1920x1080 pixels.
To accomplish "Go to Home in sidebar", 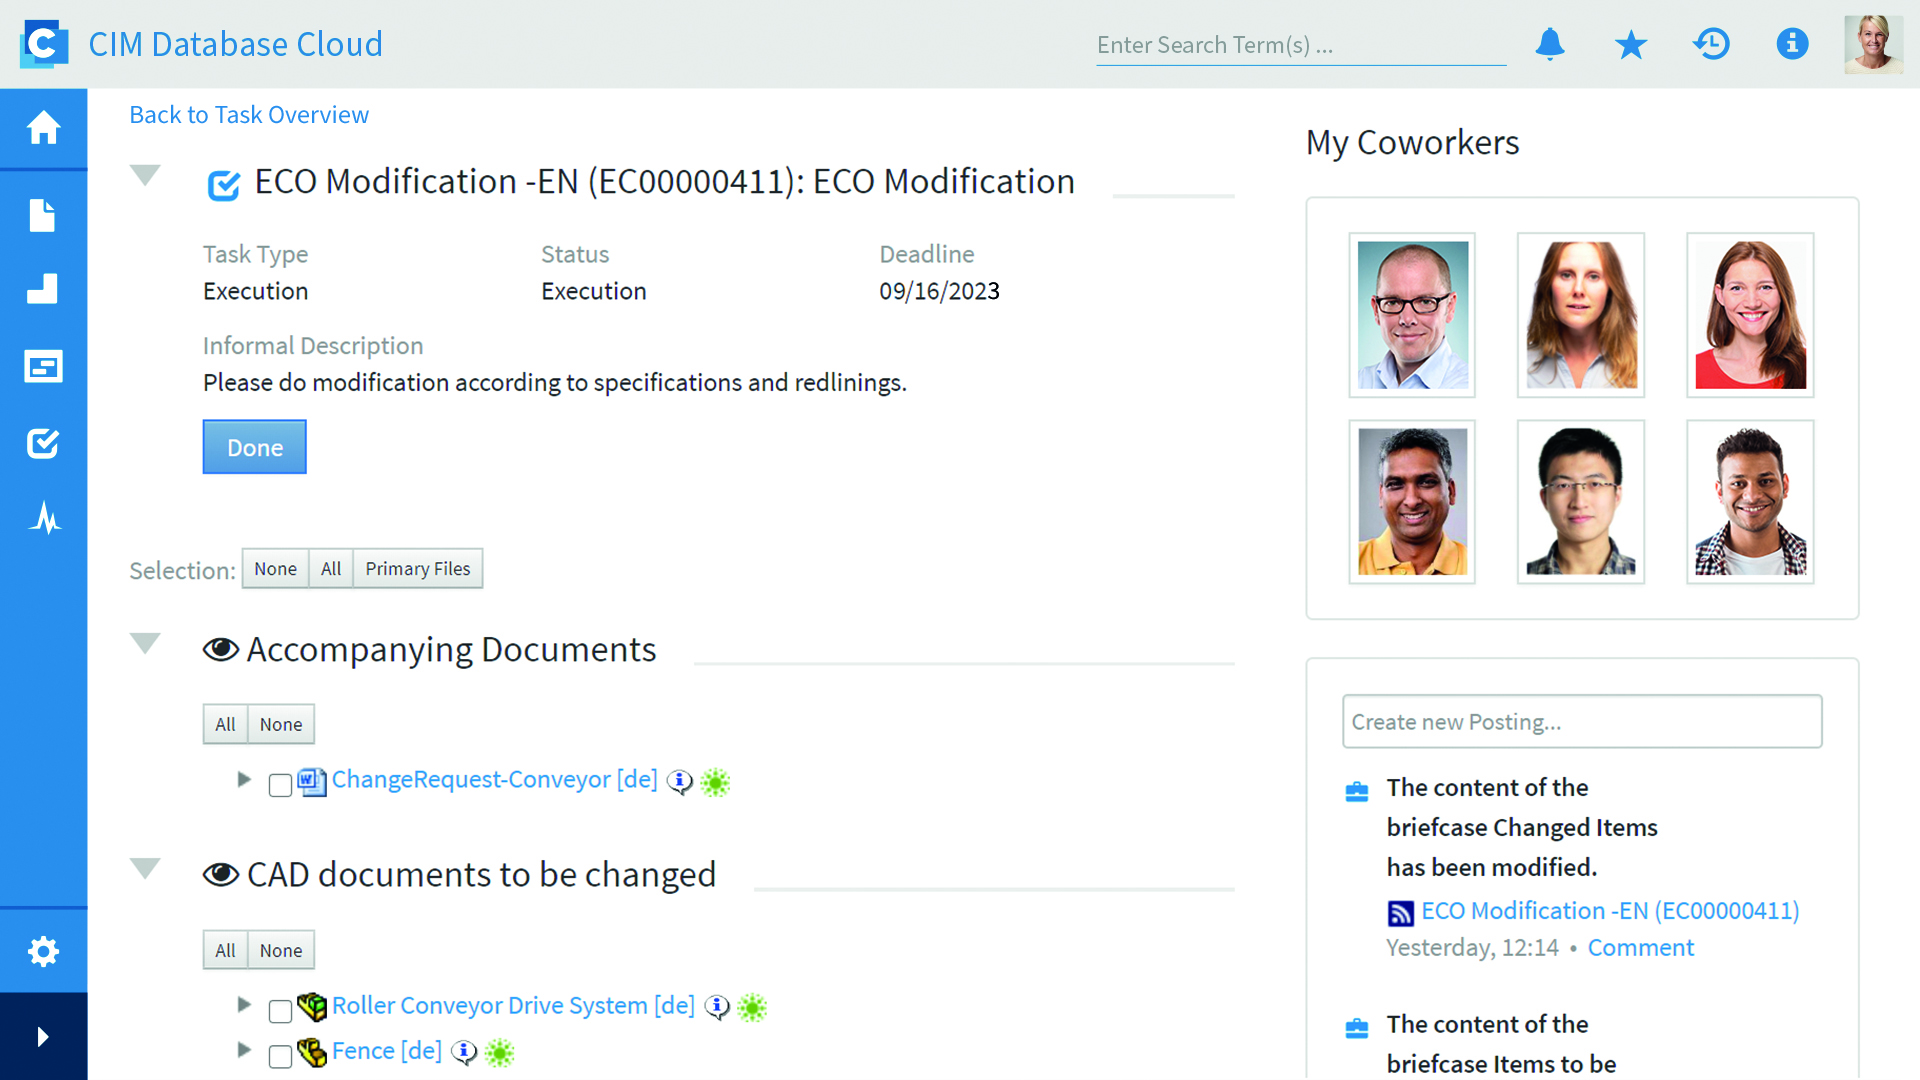I will pyautogui.click(x=43, y=128).
